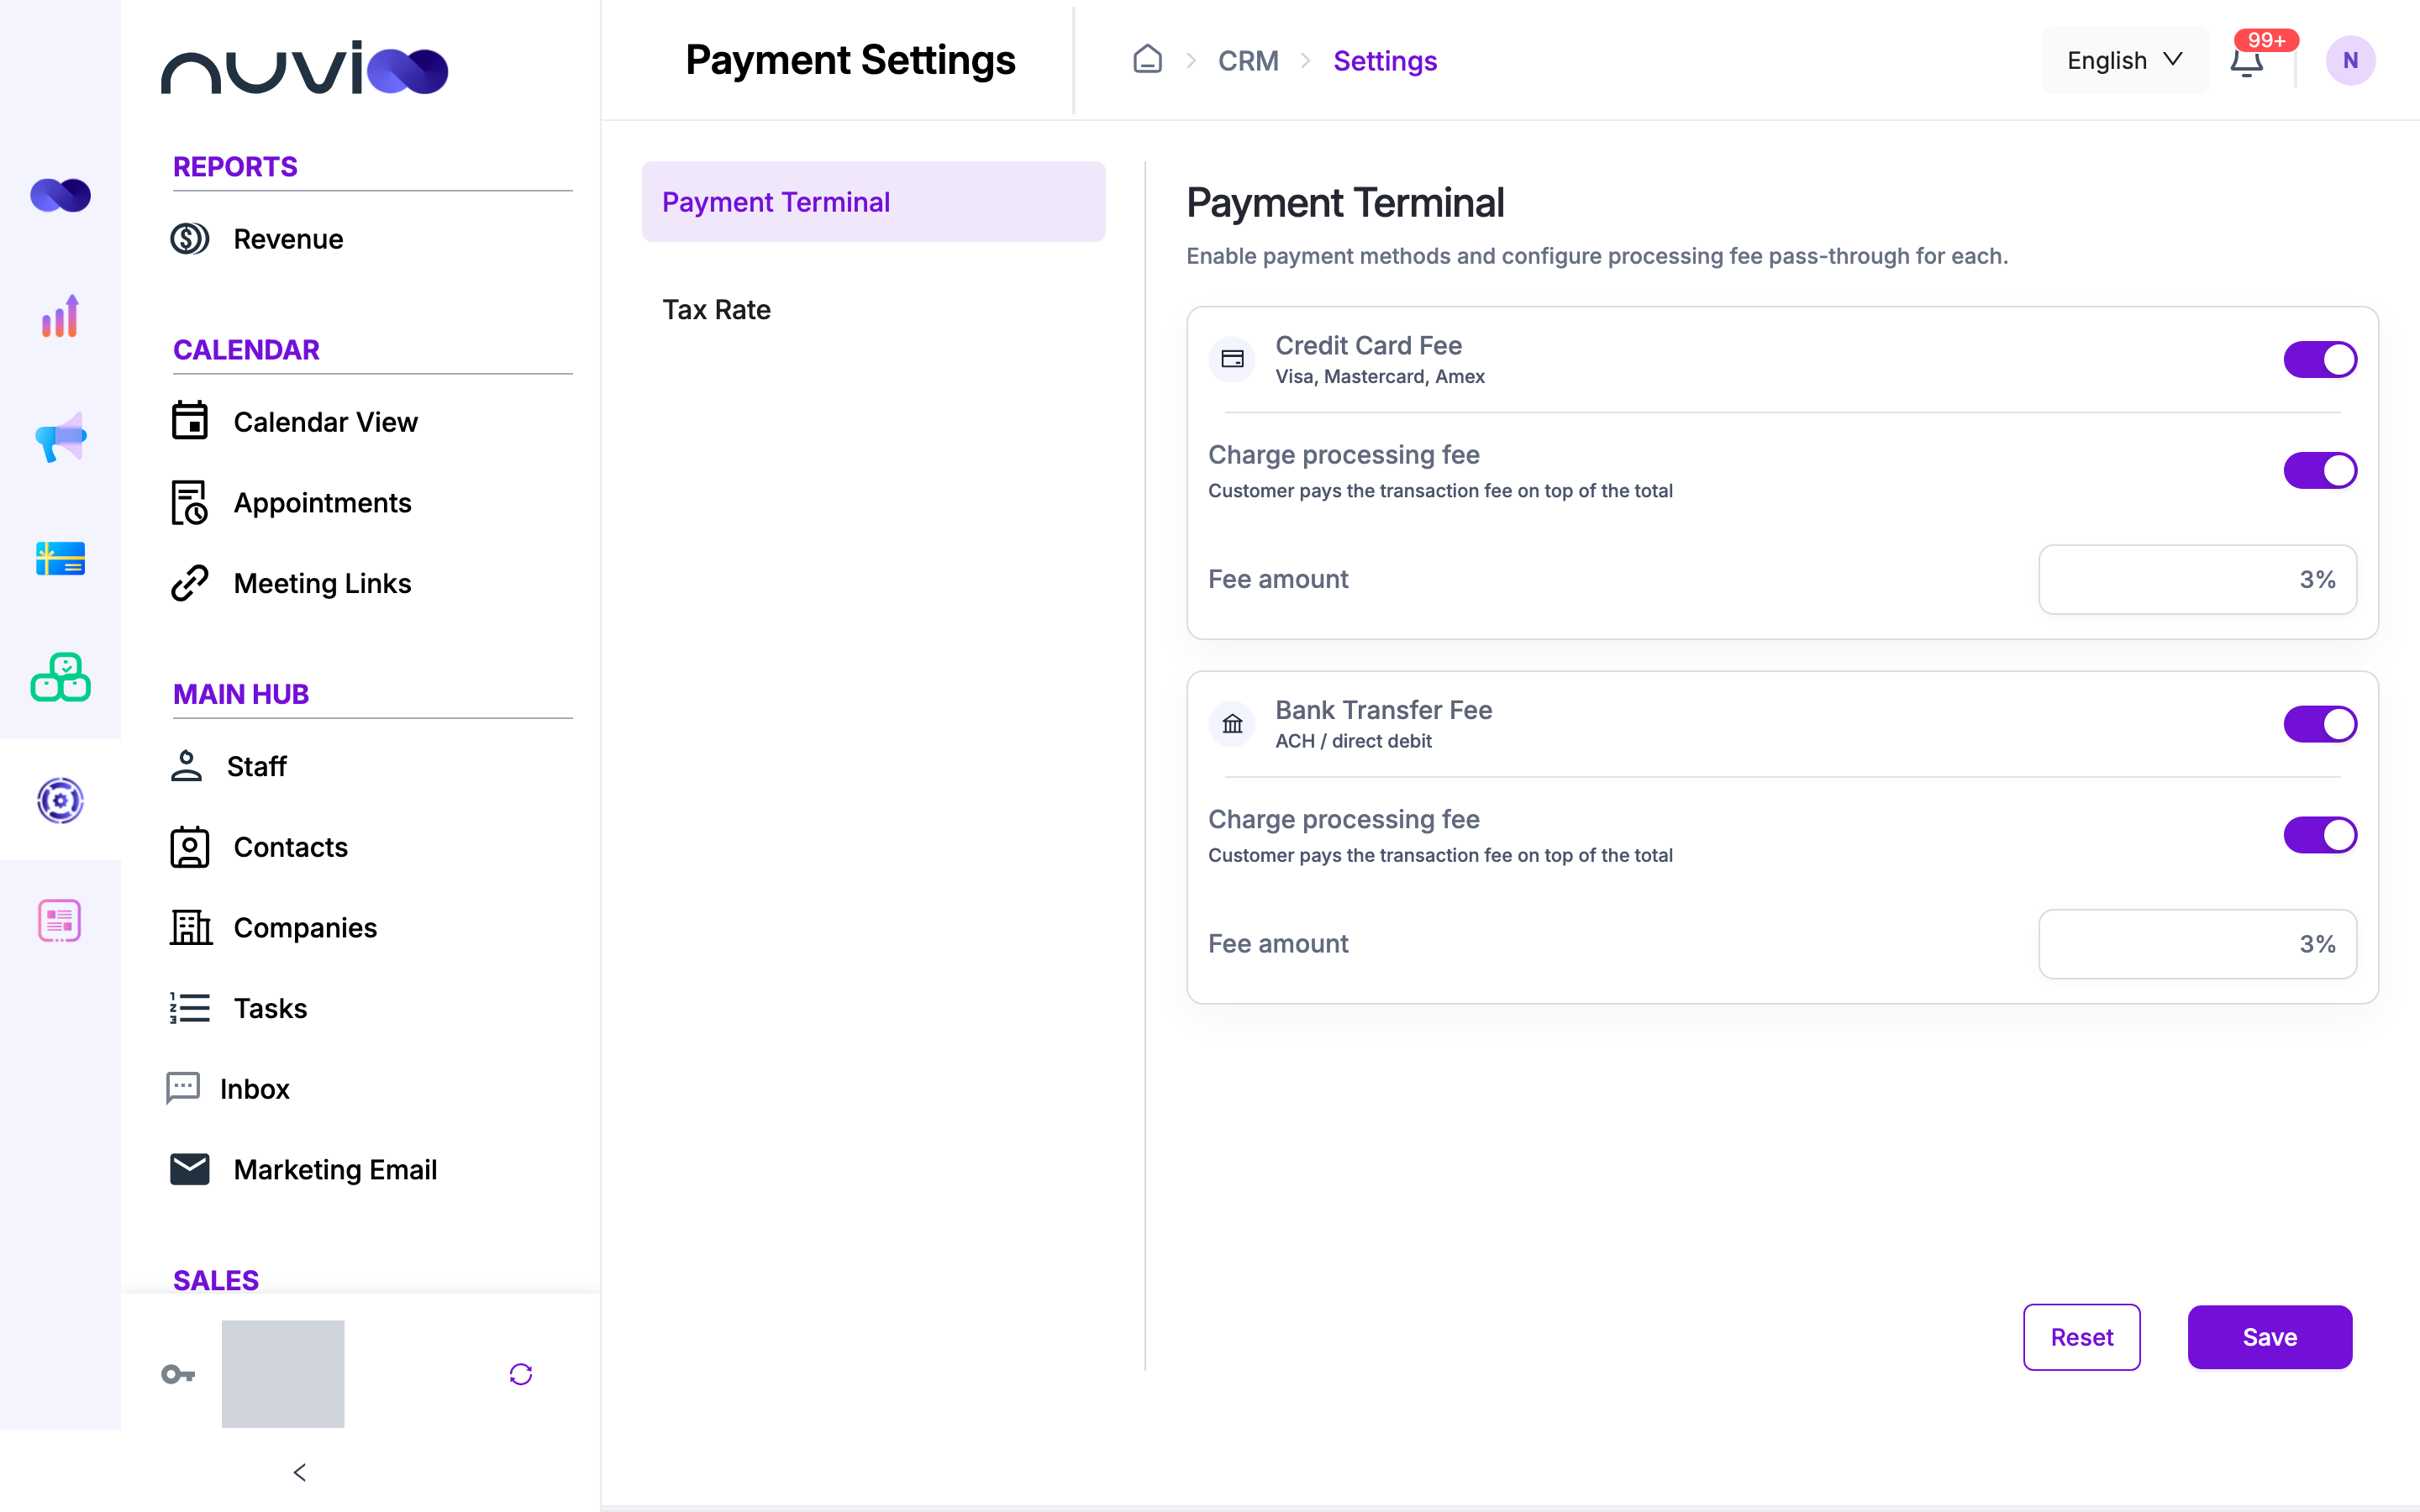Open the English language dropdown
The height and width of the screenshot is (1512, 2420).
point(2124,60)
